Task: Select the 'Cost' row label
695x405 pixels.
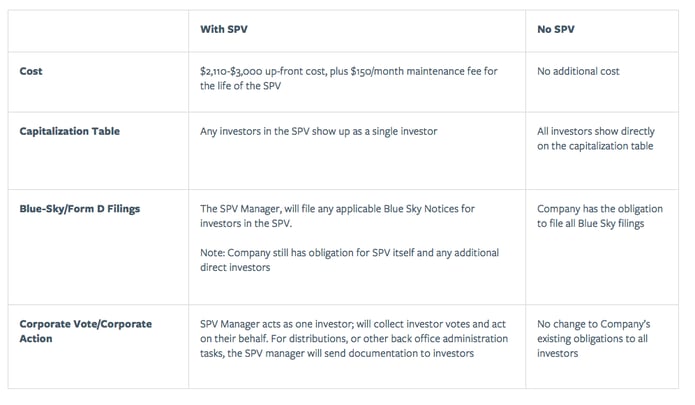Action: click(x=31, y=71)
